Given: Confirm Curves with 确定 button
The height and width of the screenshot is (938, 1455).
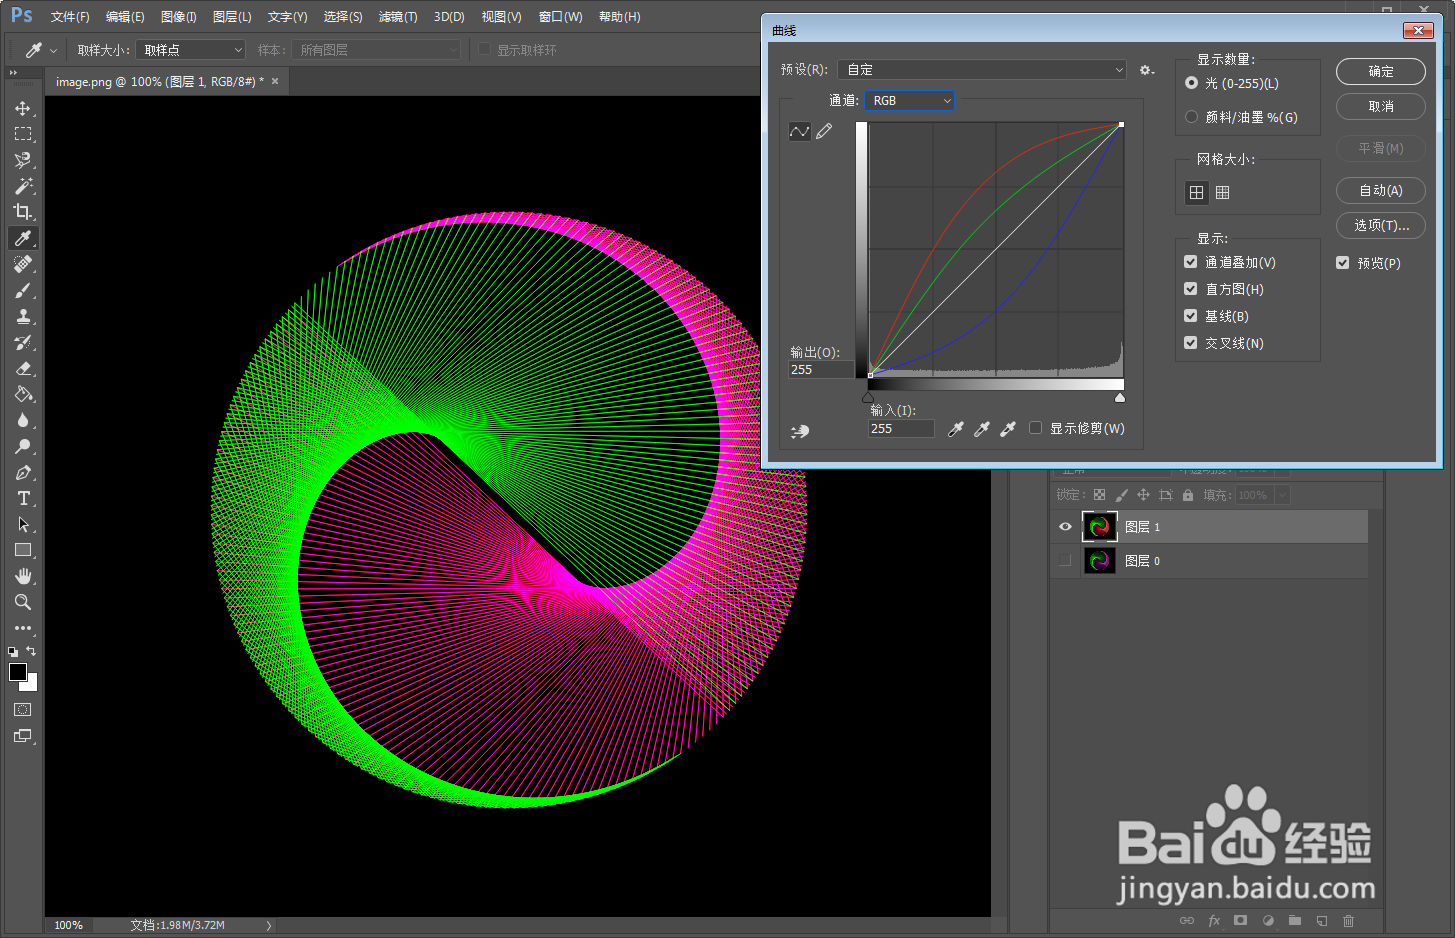Looking at the screenshot, I should point(1381,72).
